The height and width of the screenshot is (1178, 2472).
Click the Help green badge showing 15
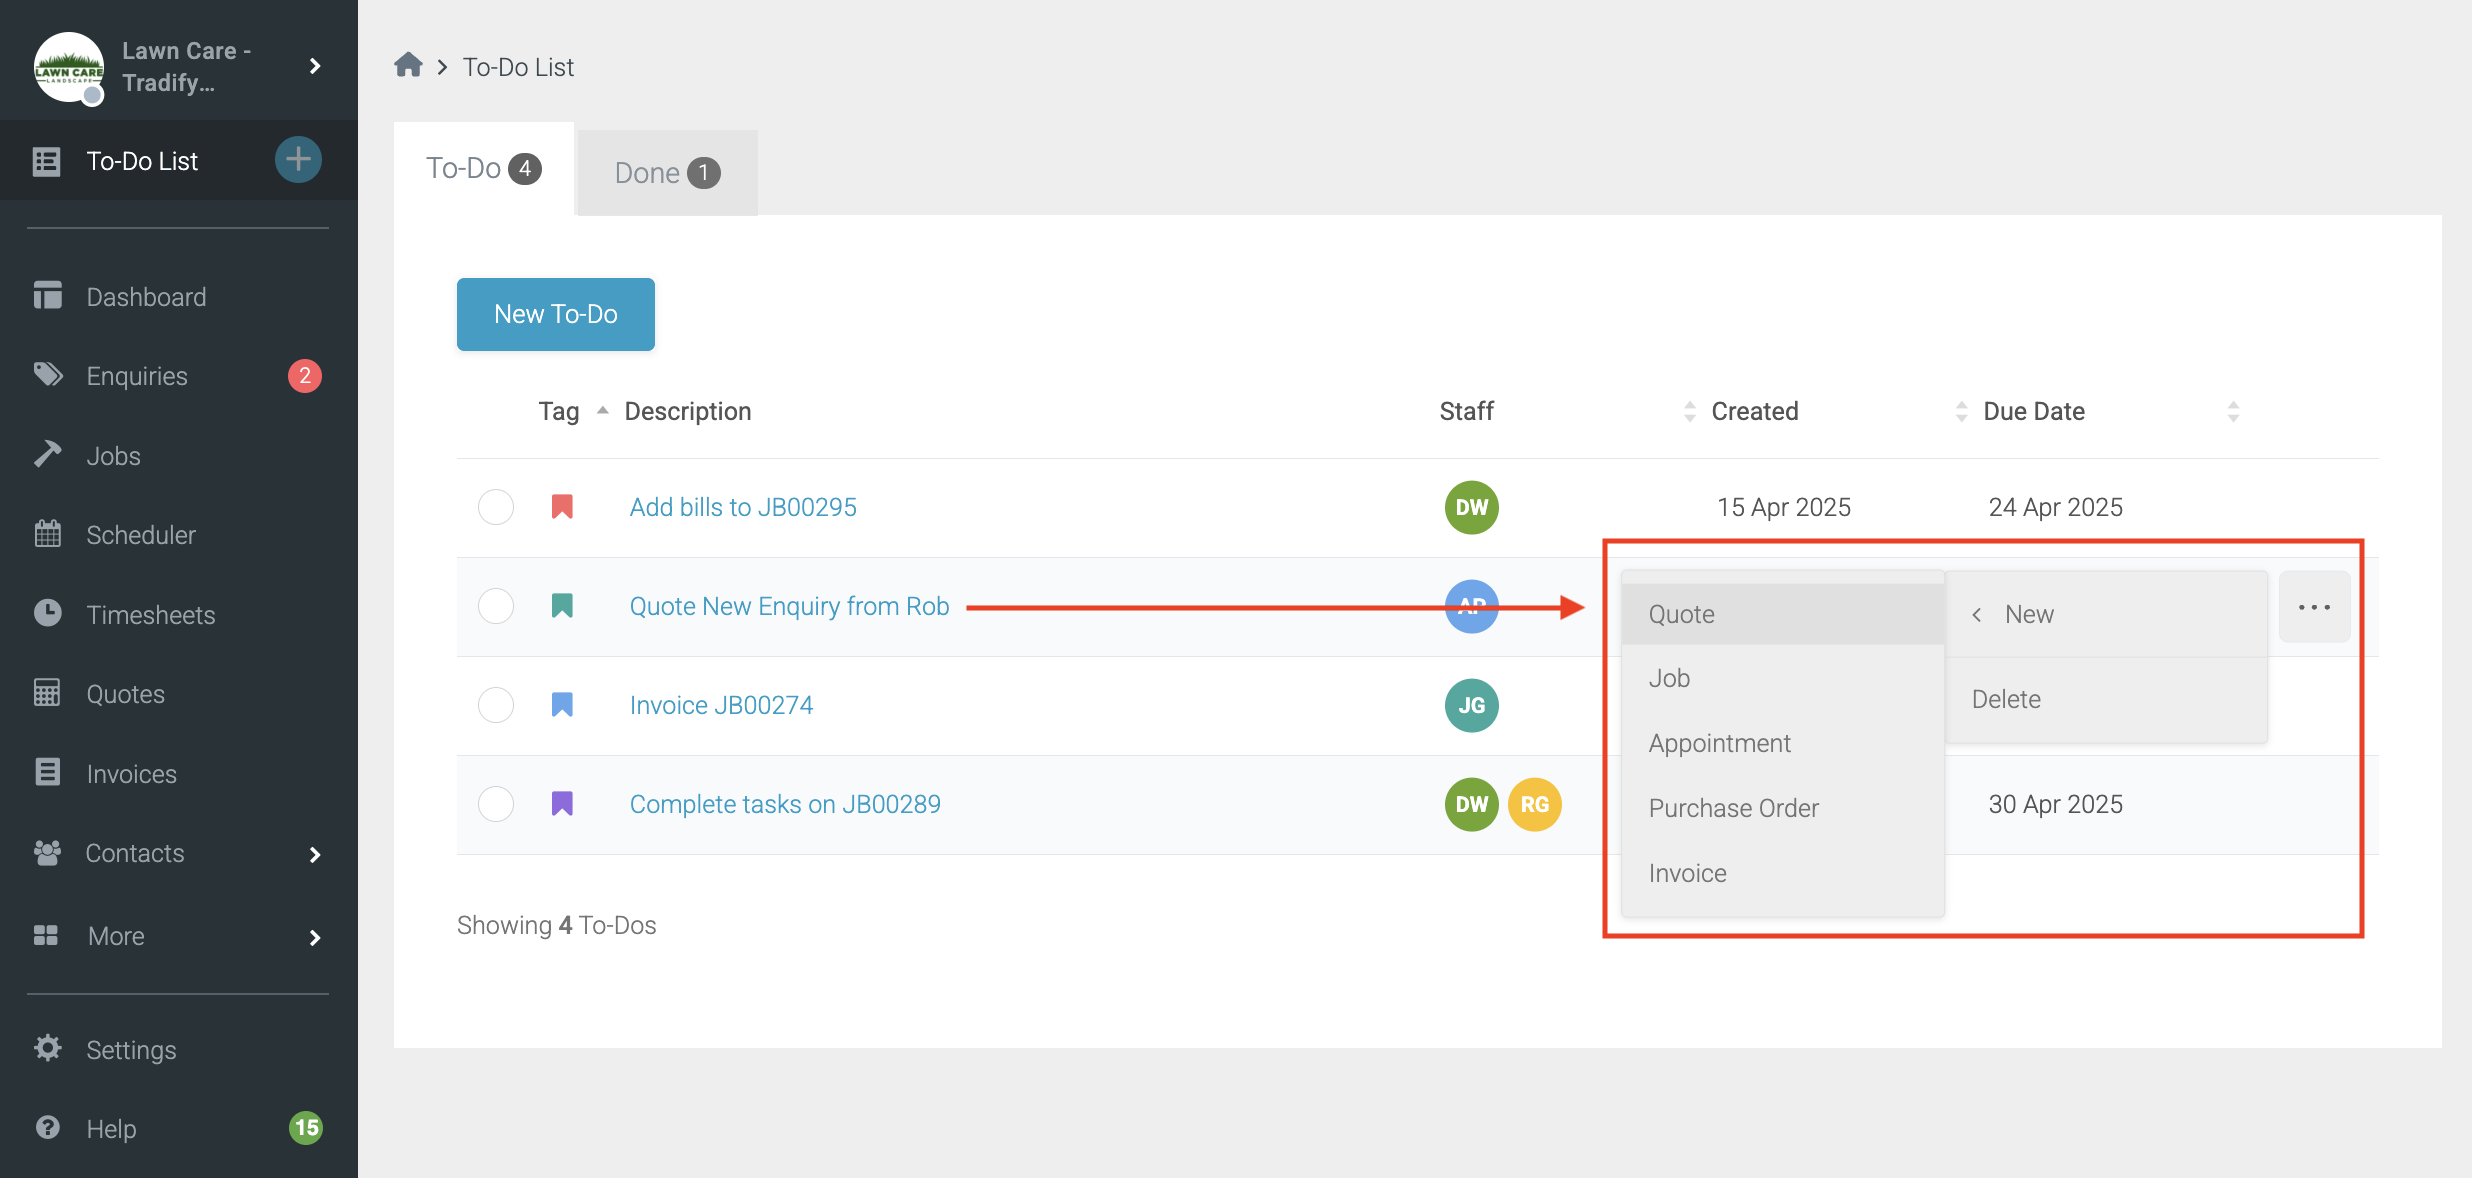306,1128
